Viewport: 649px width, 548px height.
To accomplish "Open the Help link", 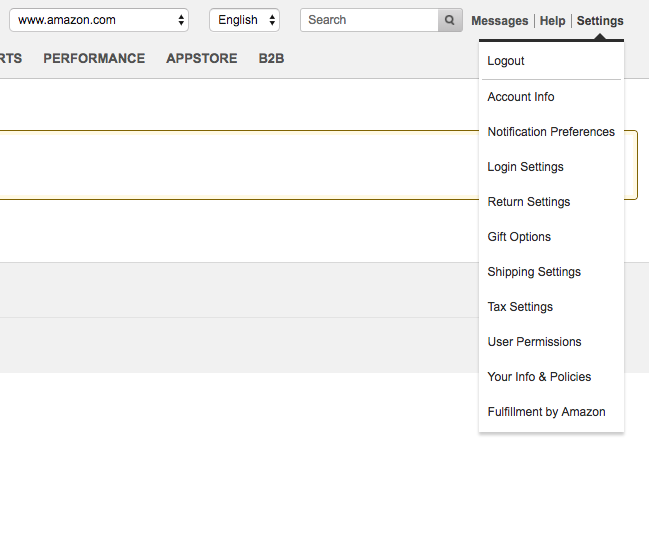I will tap(552, 21).
